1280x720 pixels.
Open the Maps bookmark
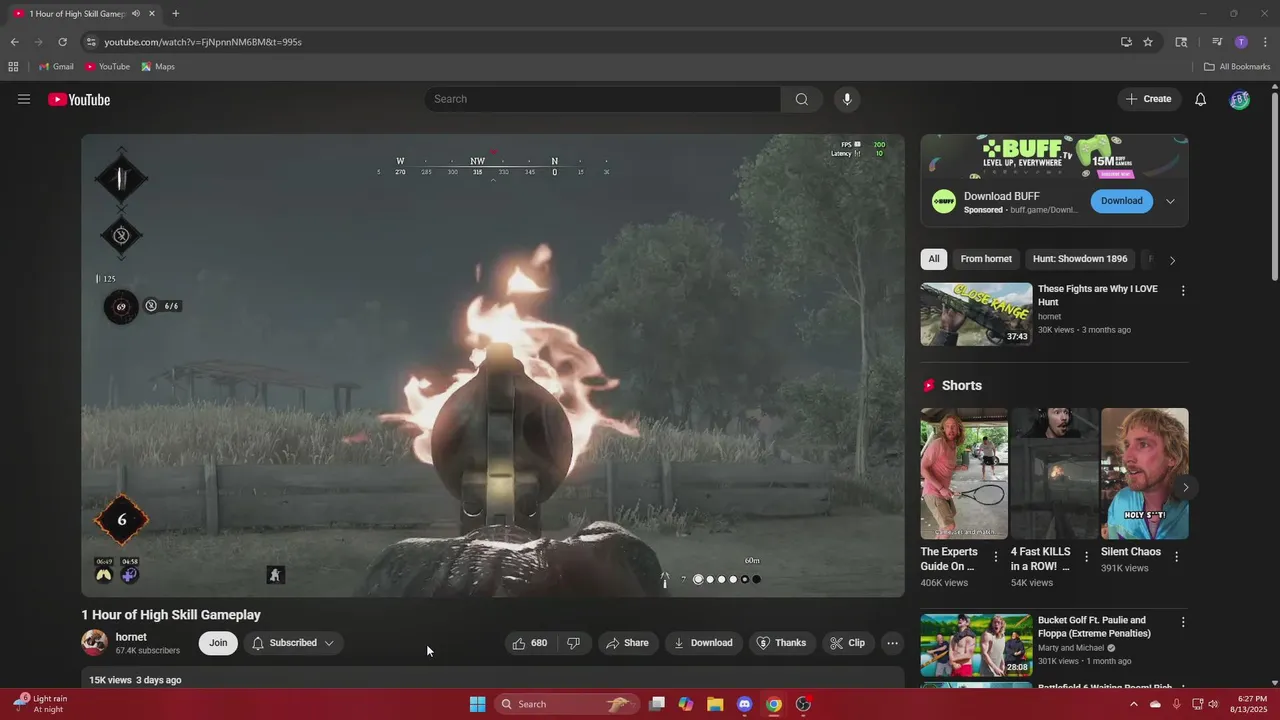[158, 67]
